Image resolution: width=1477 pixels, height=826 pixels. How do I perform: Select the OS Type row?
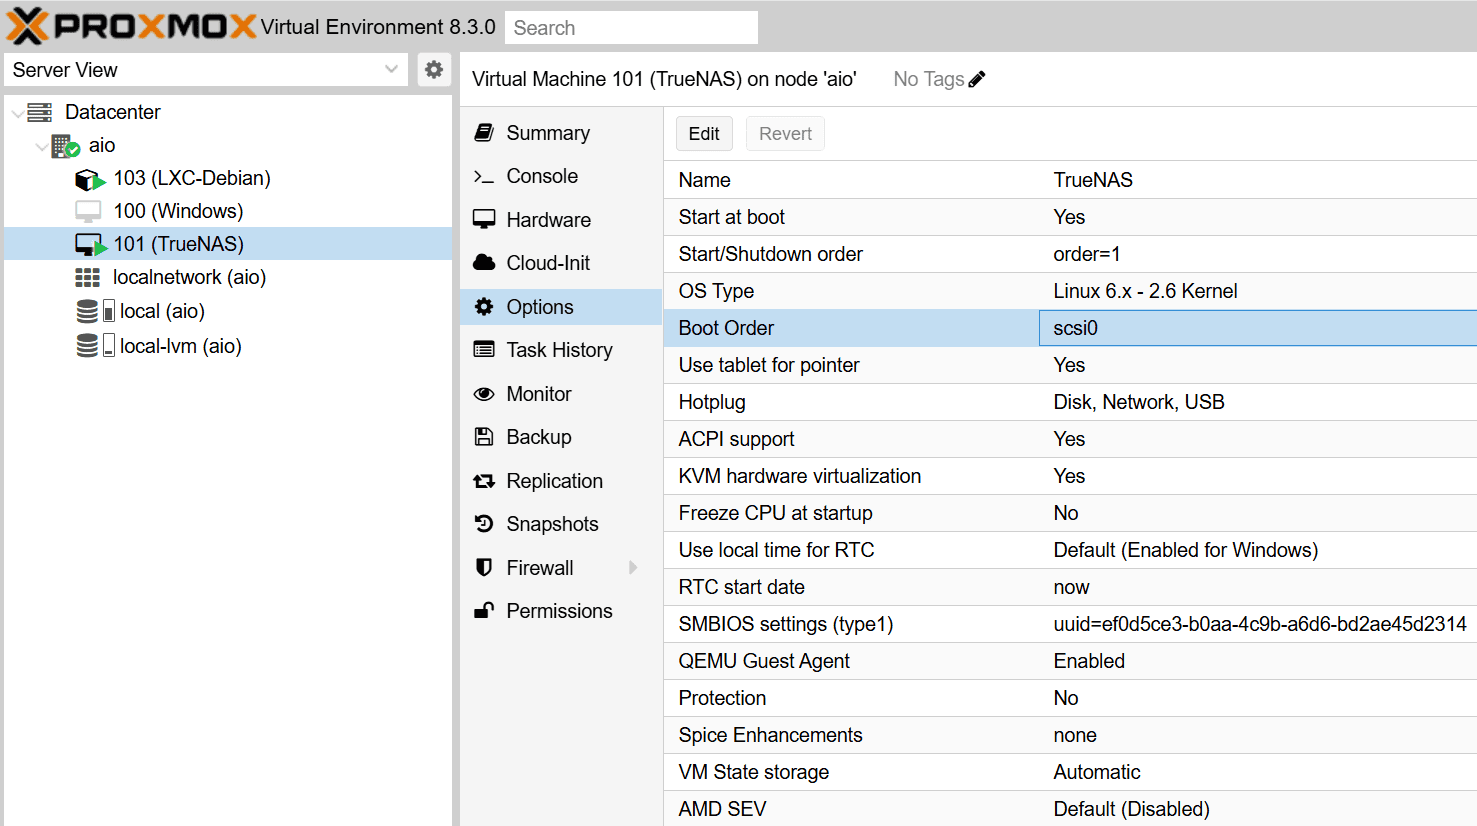tap(1070, 291)
